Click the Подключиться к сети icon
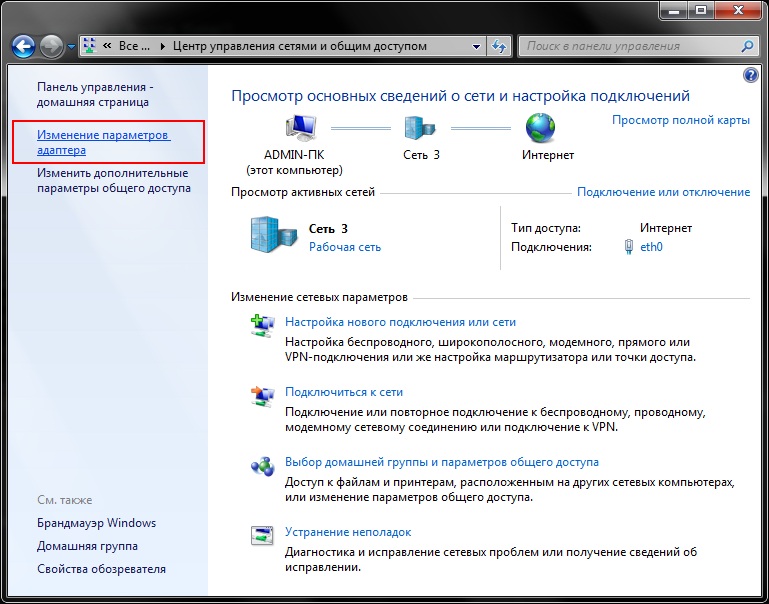The image size is (769, 604). (x=262, y=395)
